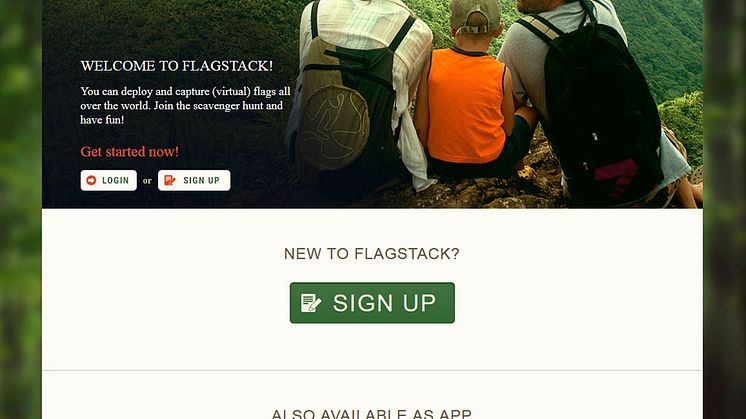Click the 'WELCOME TO FLAGSTACK!' heading
Viewport: 746px width, 419px height.
click(x=177, y=66)
